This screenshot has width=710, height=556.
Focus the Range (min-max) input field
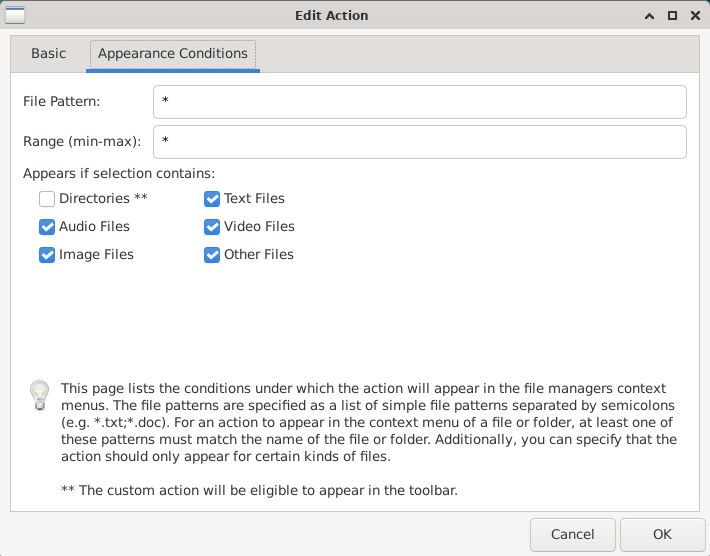(x=419, y=142)
